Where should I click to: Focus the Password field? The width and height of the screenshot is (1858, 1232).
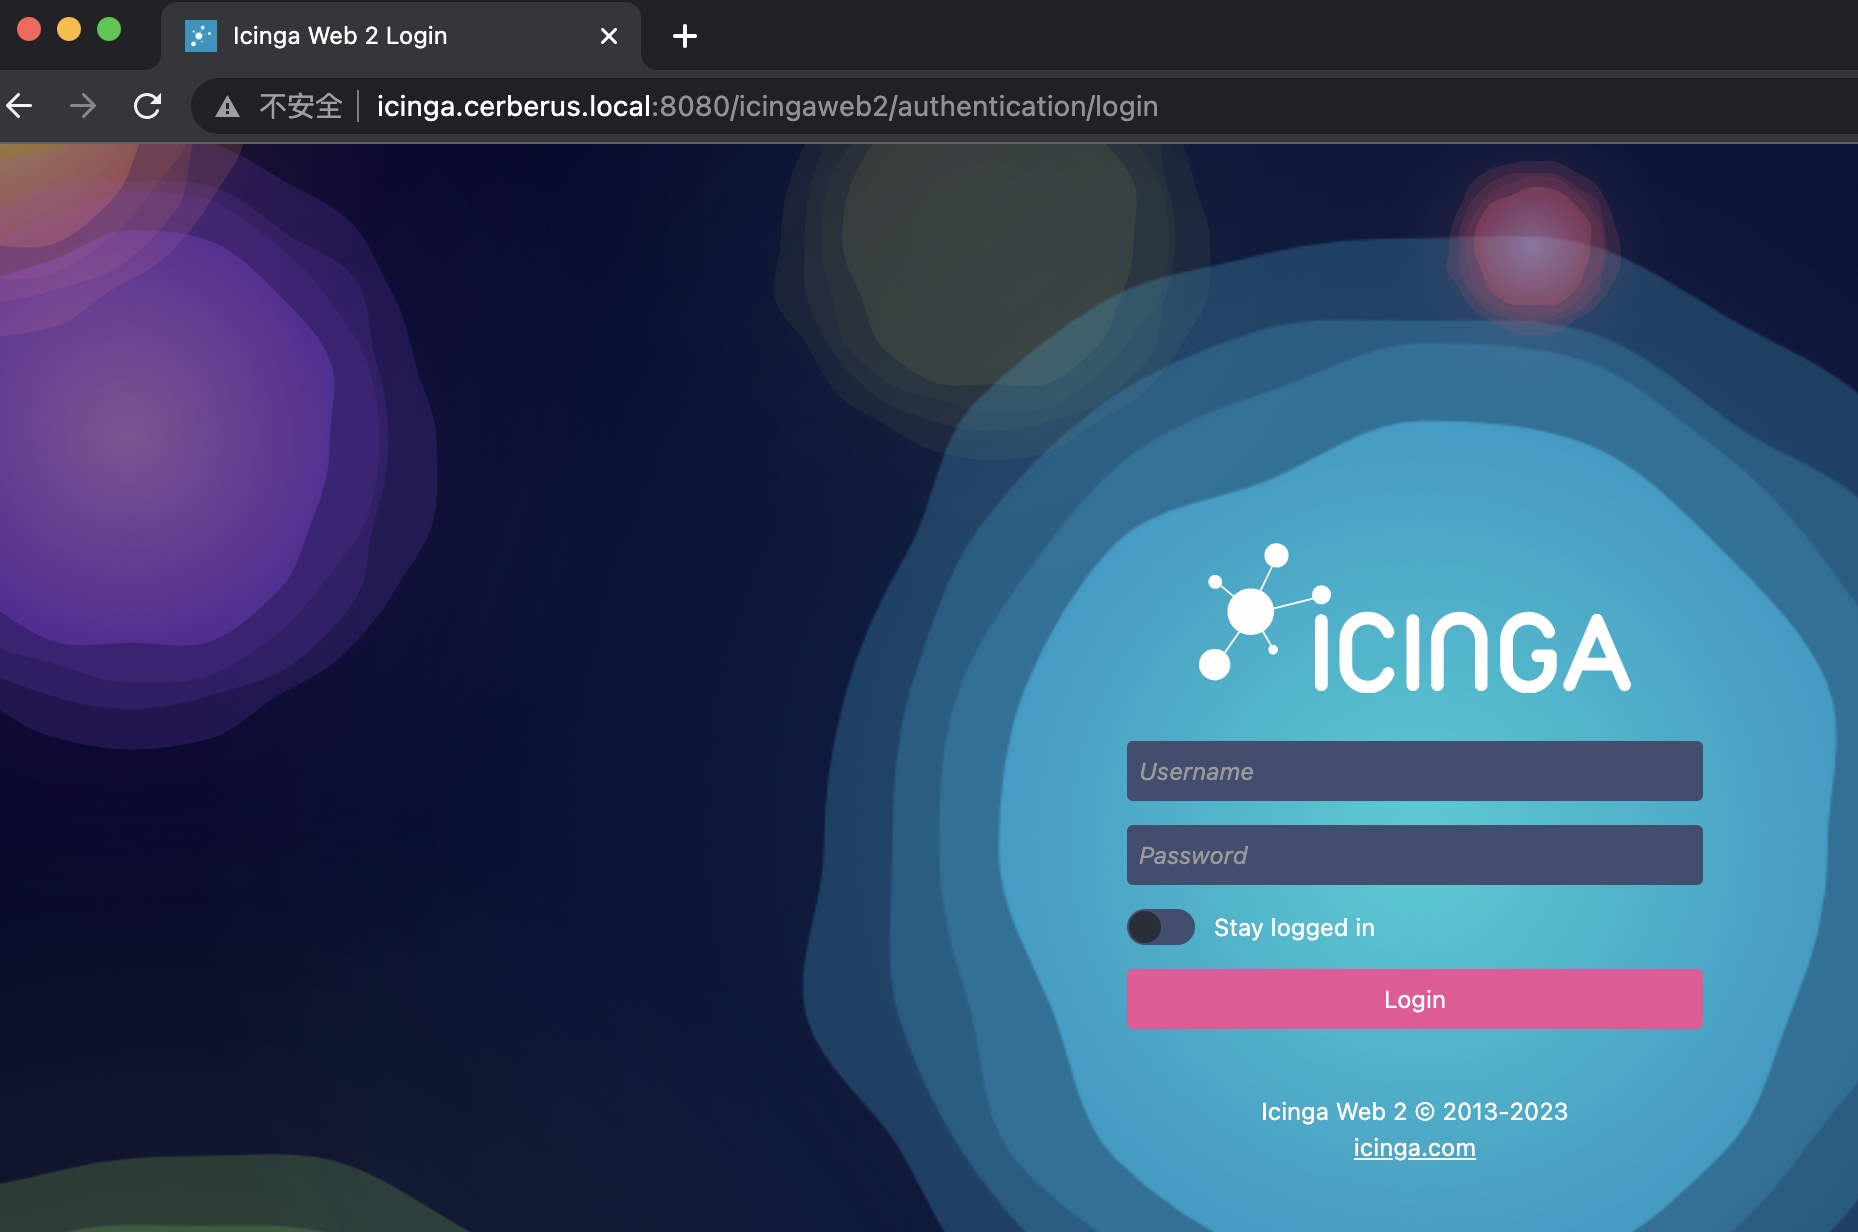tap(1414, 855)
